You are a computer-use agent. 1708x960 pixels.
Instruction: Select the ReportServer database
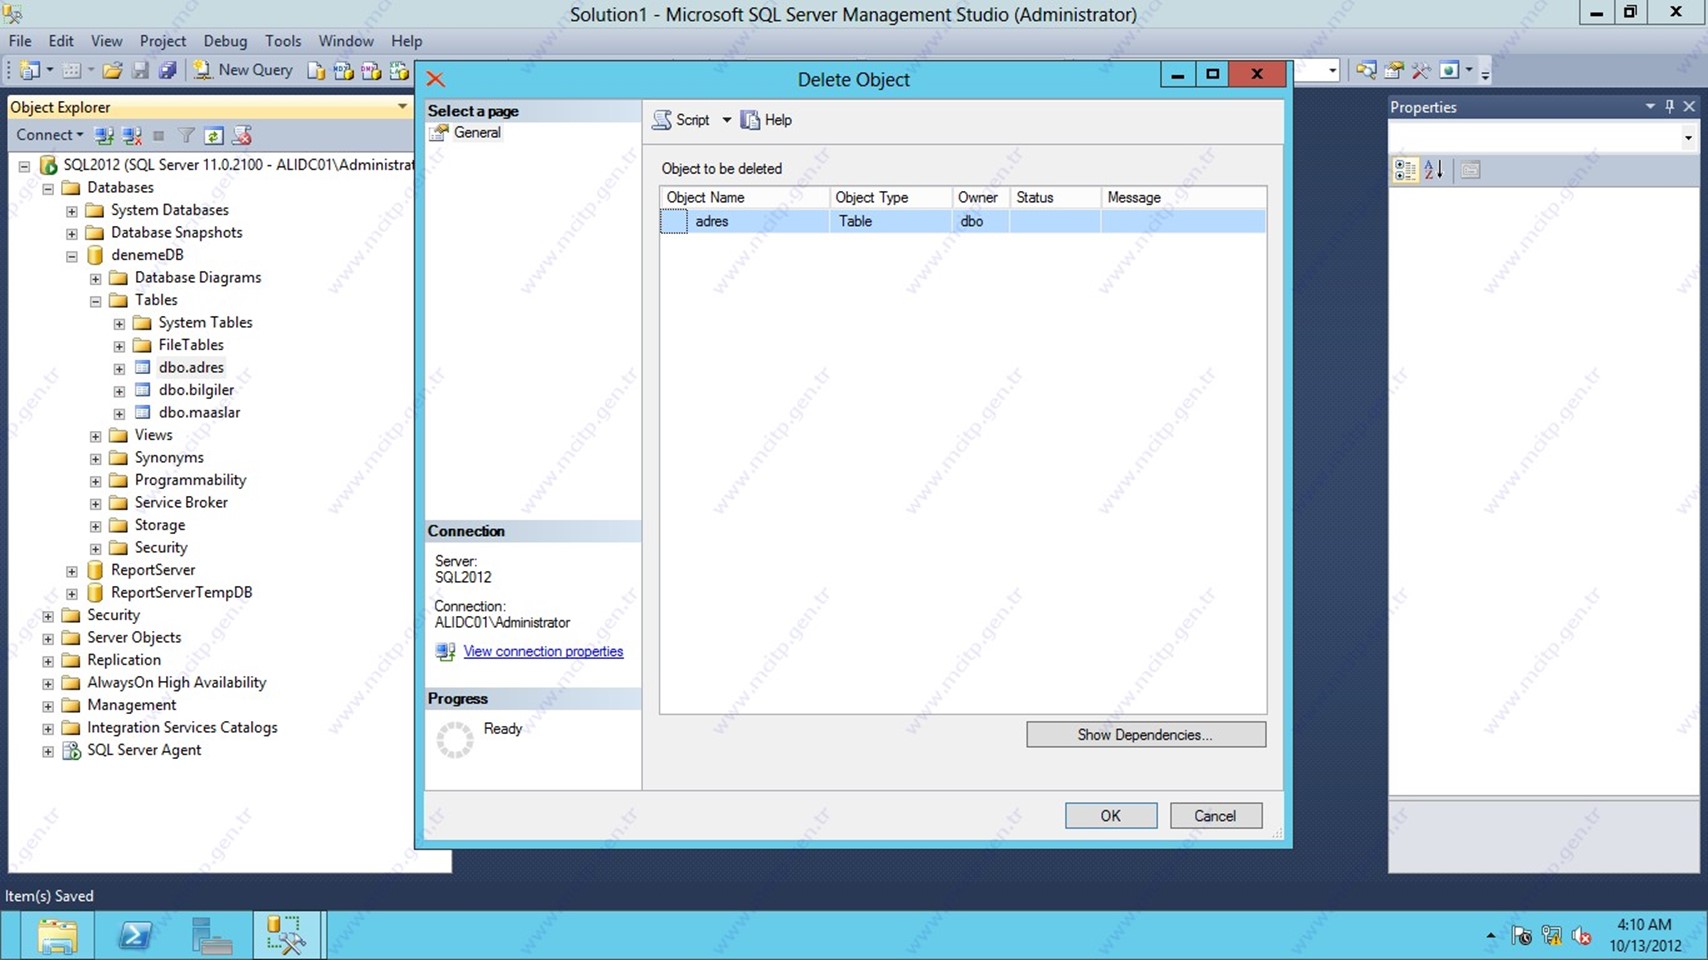[153, 570]
